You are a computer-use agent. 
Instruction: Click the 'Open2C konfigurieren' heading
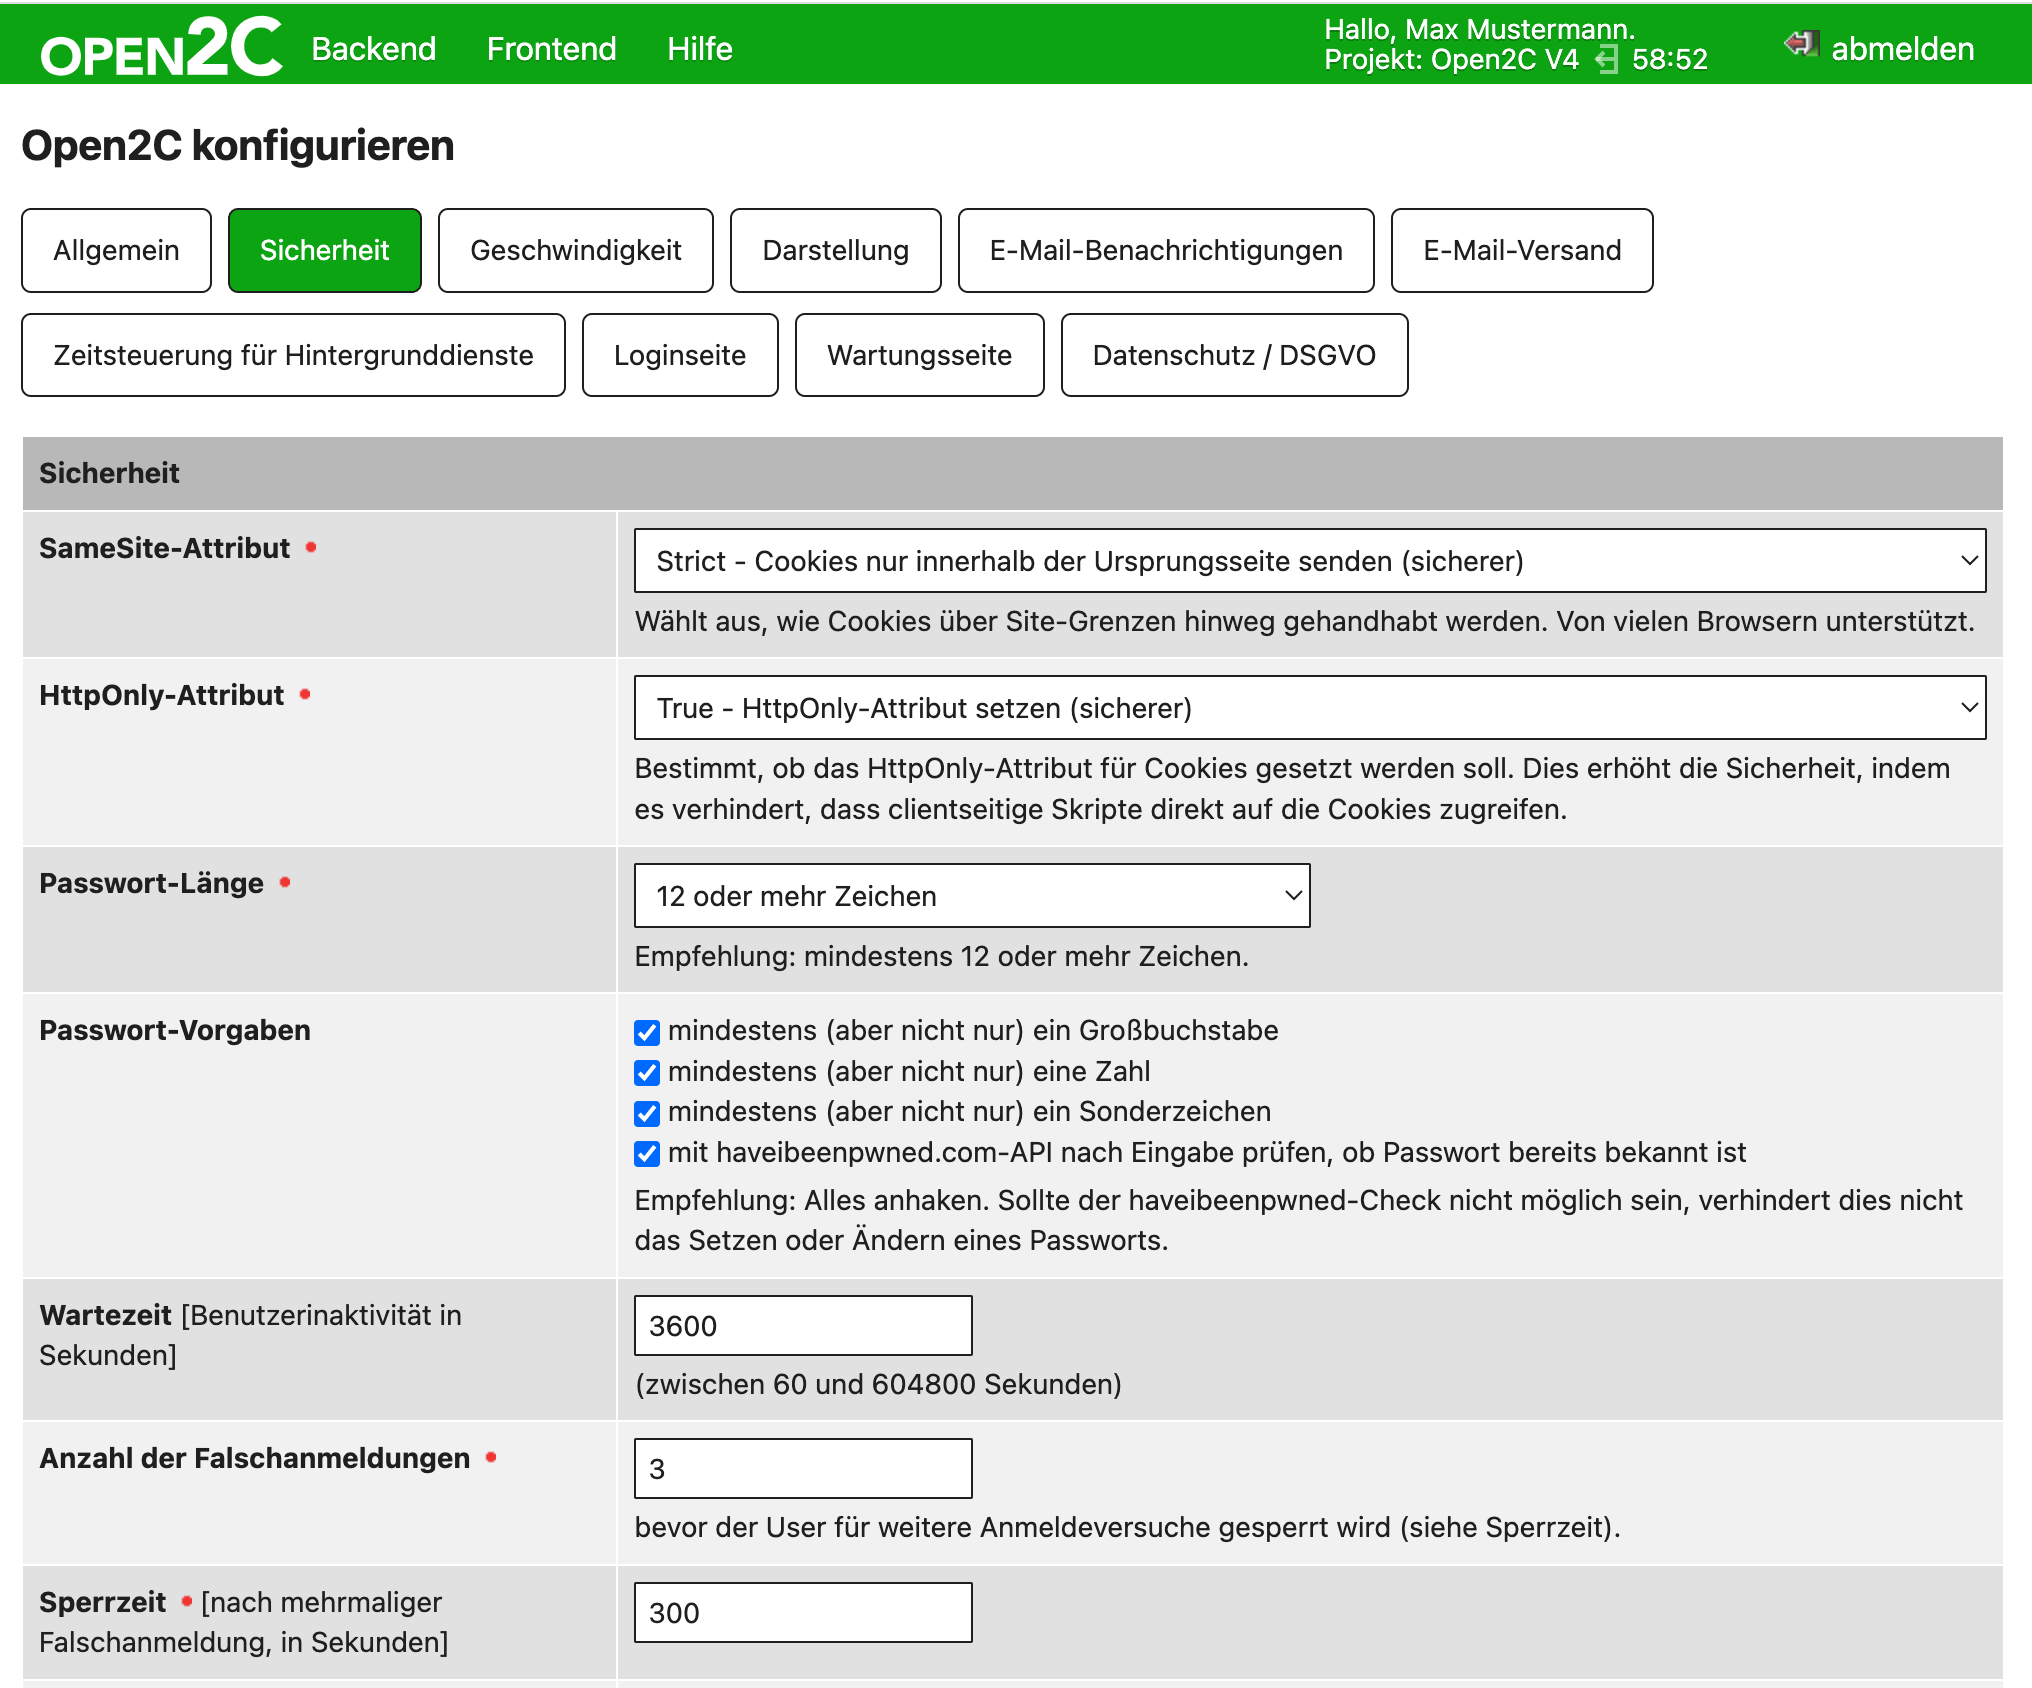tap(238, 146)
